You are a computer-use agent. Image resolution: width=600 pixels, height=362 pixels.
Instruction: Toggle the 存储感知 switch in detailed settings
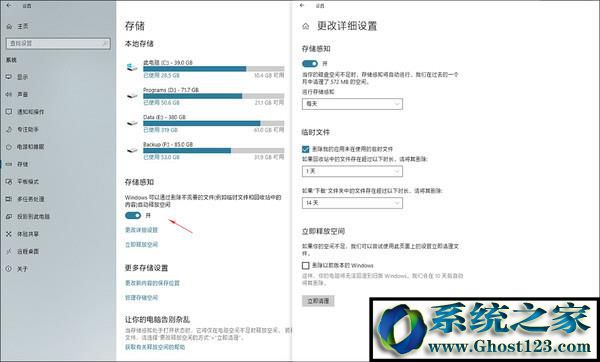[310, 64]
